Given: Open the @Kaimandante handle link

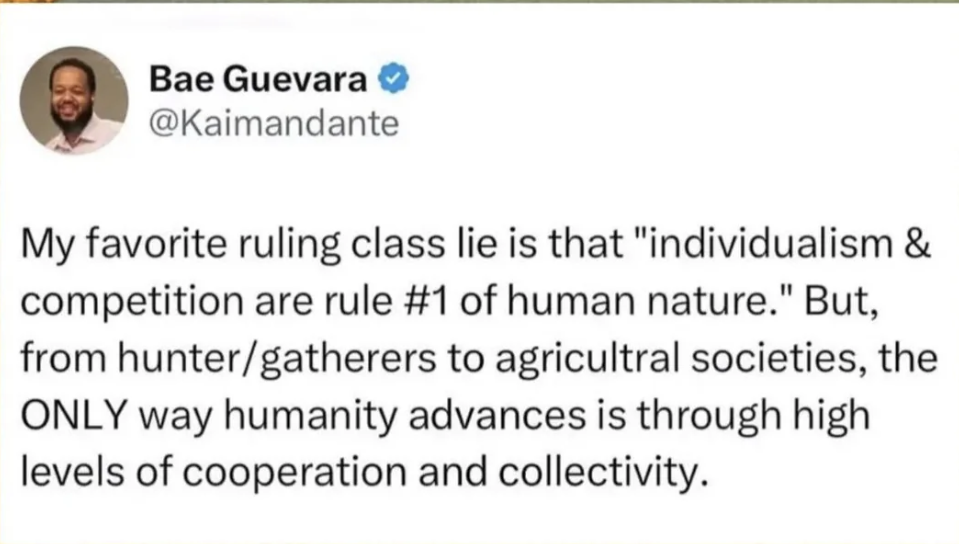Looking at the screenshot, I should [274, 124].
